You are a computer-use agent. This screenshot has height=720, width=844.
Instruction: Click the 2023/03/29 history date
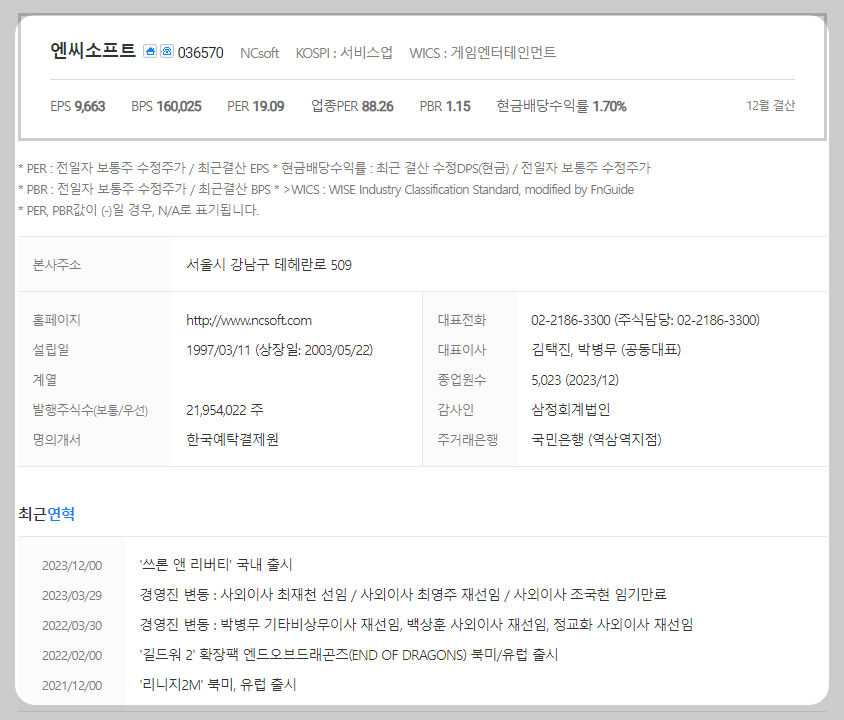coord(72,596)
